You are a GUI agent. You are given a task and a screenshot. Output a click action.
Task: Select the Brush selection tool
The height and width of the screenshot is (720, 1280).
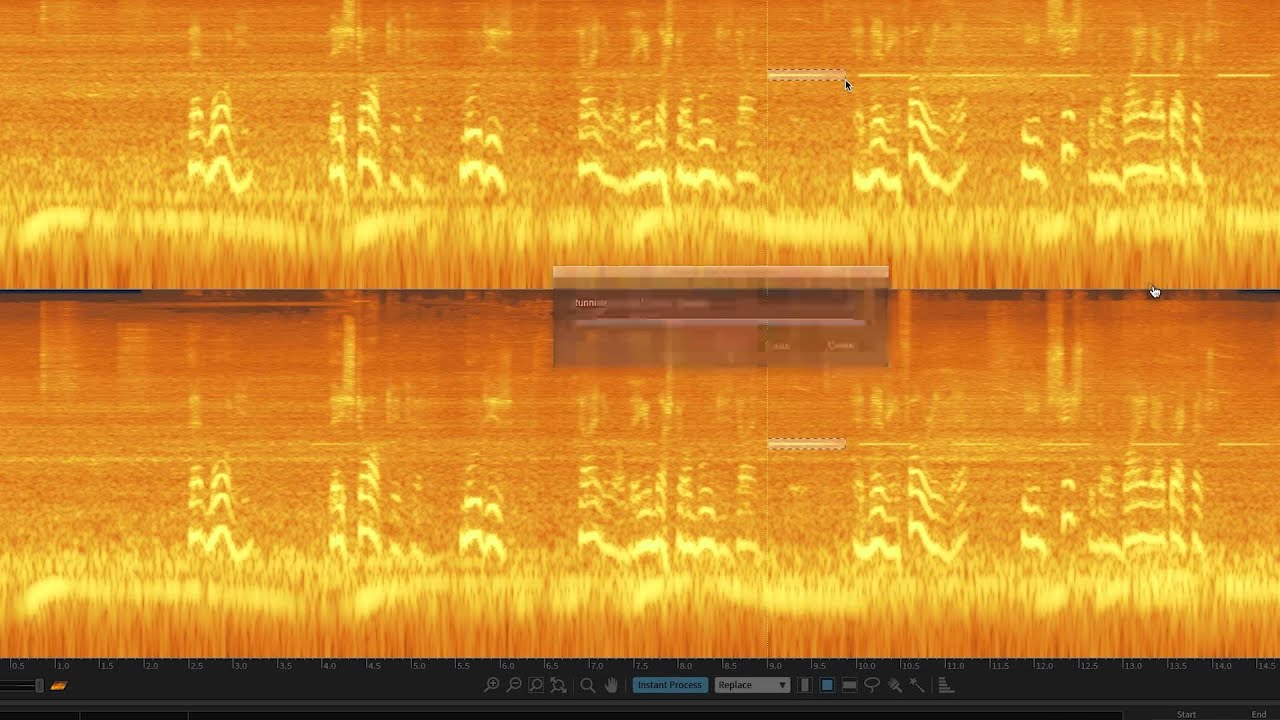point(895,685)
